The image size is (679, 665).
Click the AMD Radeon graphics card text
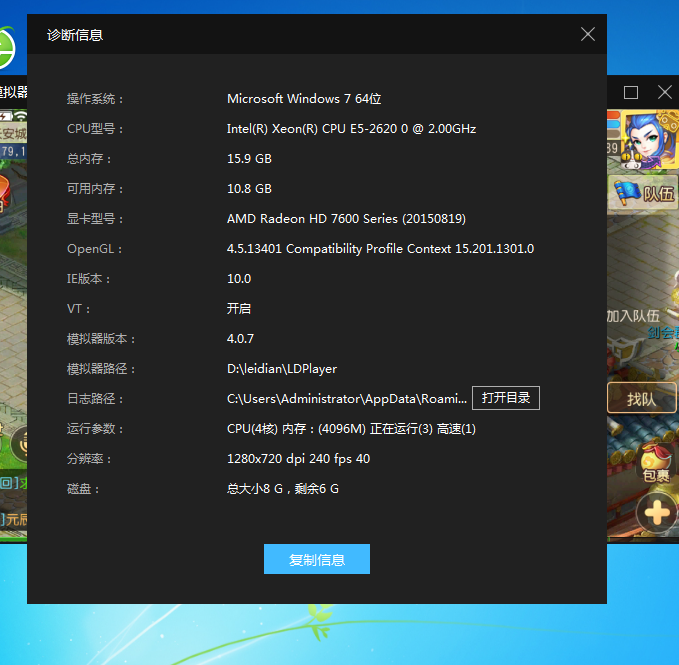point(346,219)
